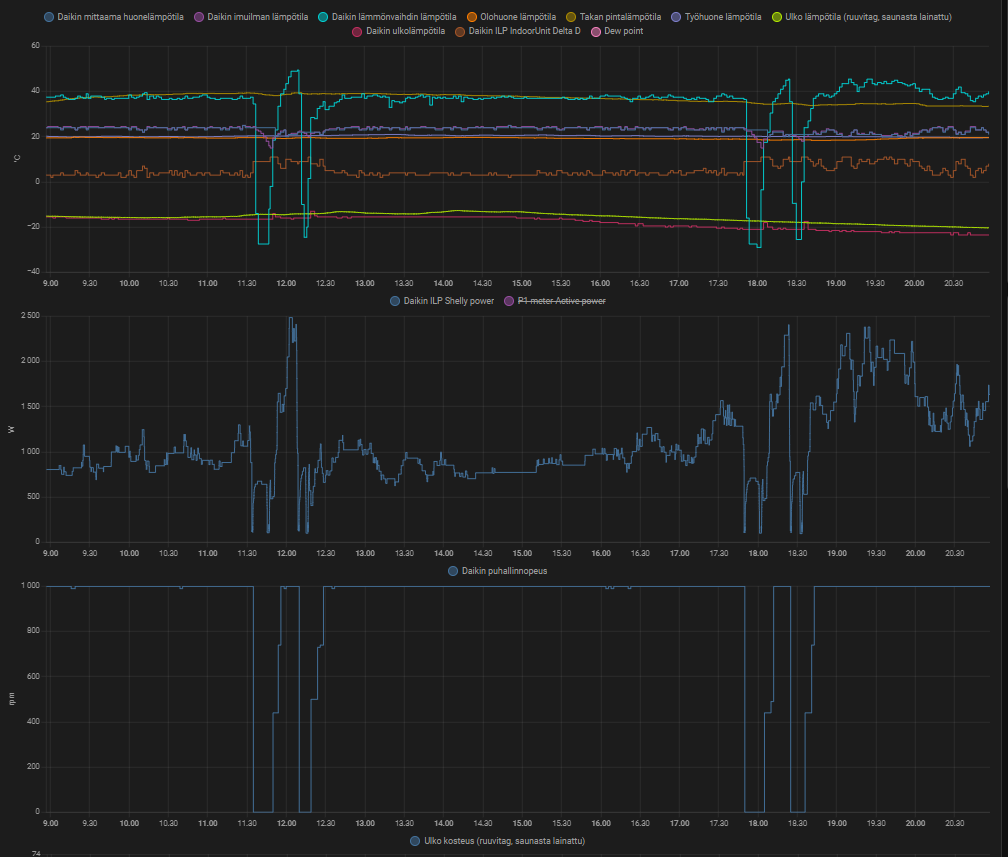Click the 2500 W power peak near 12.00
Viewport: 1008px width, 857px height.
[291, 320]
